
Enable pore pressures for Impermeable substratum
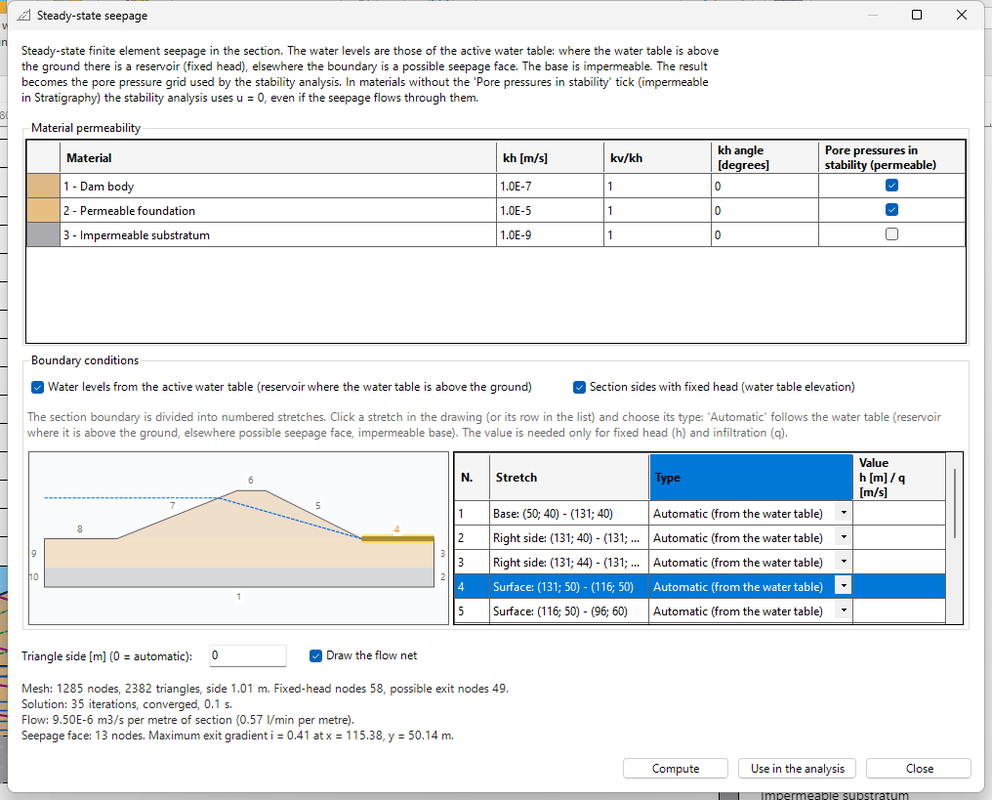coord(891,234)
